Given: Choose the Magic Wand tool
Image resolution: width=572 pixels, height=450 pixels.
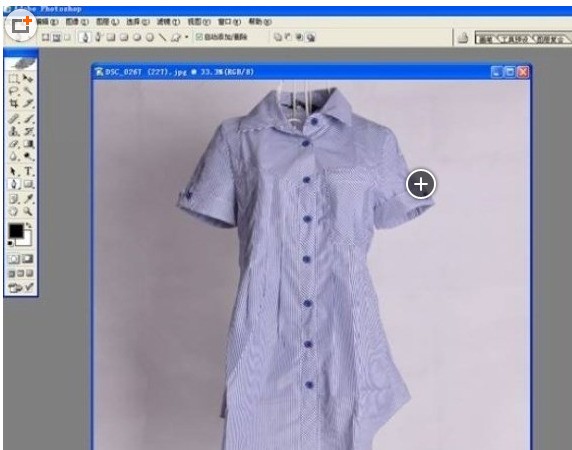Looking at the screenshot, I should pos(28,91).
